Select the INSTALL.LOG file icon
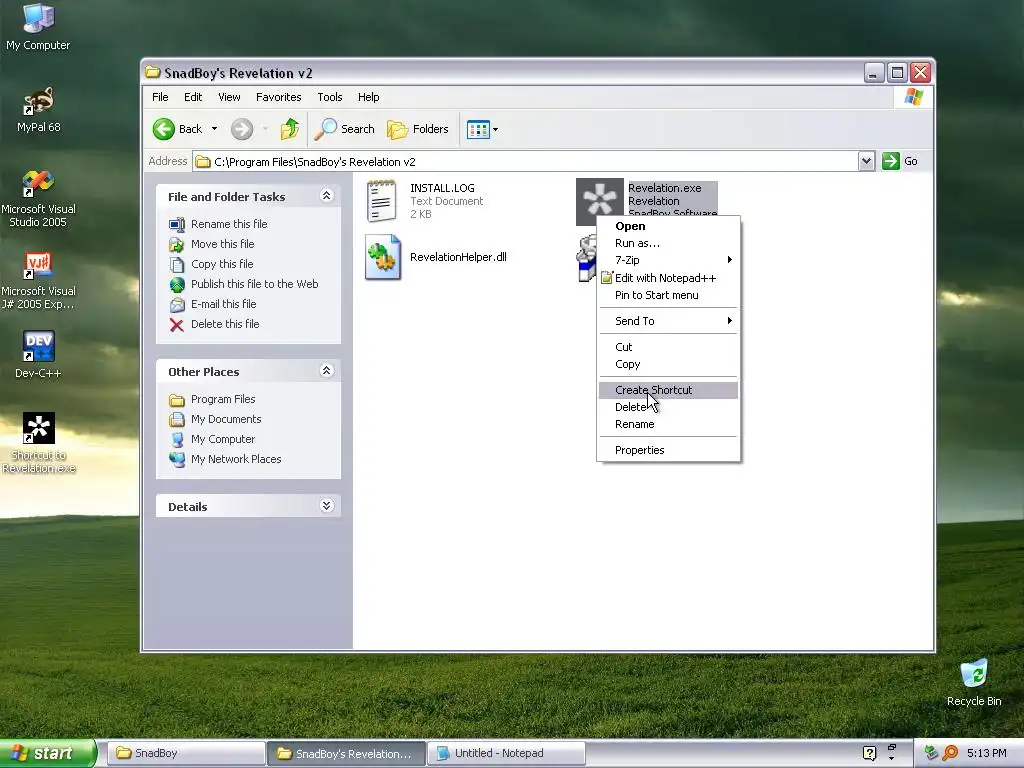The height and width of the screenshot is (768, 1024). (x=382, y=201)
